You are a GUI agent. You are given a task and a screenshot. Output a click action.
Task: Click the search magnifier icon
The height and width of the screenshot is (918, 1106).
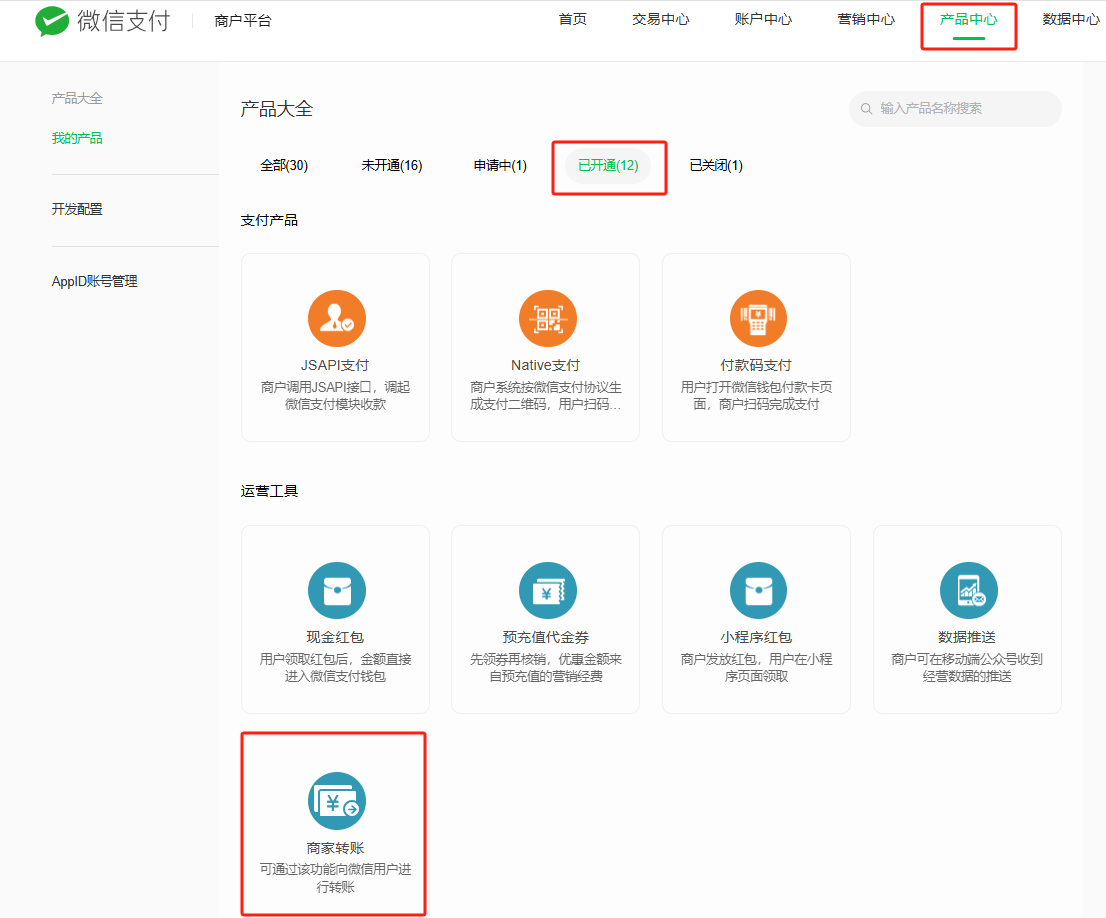click(866, 109)
